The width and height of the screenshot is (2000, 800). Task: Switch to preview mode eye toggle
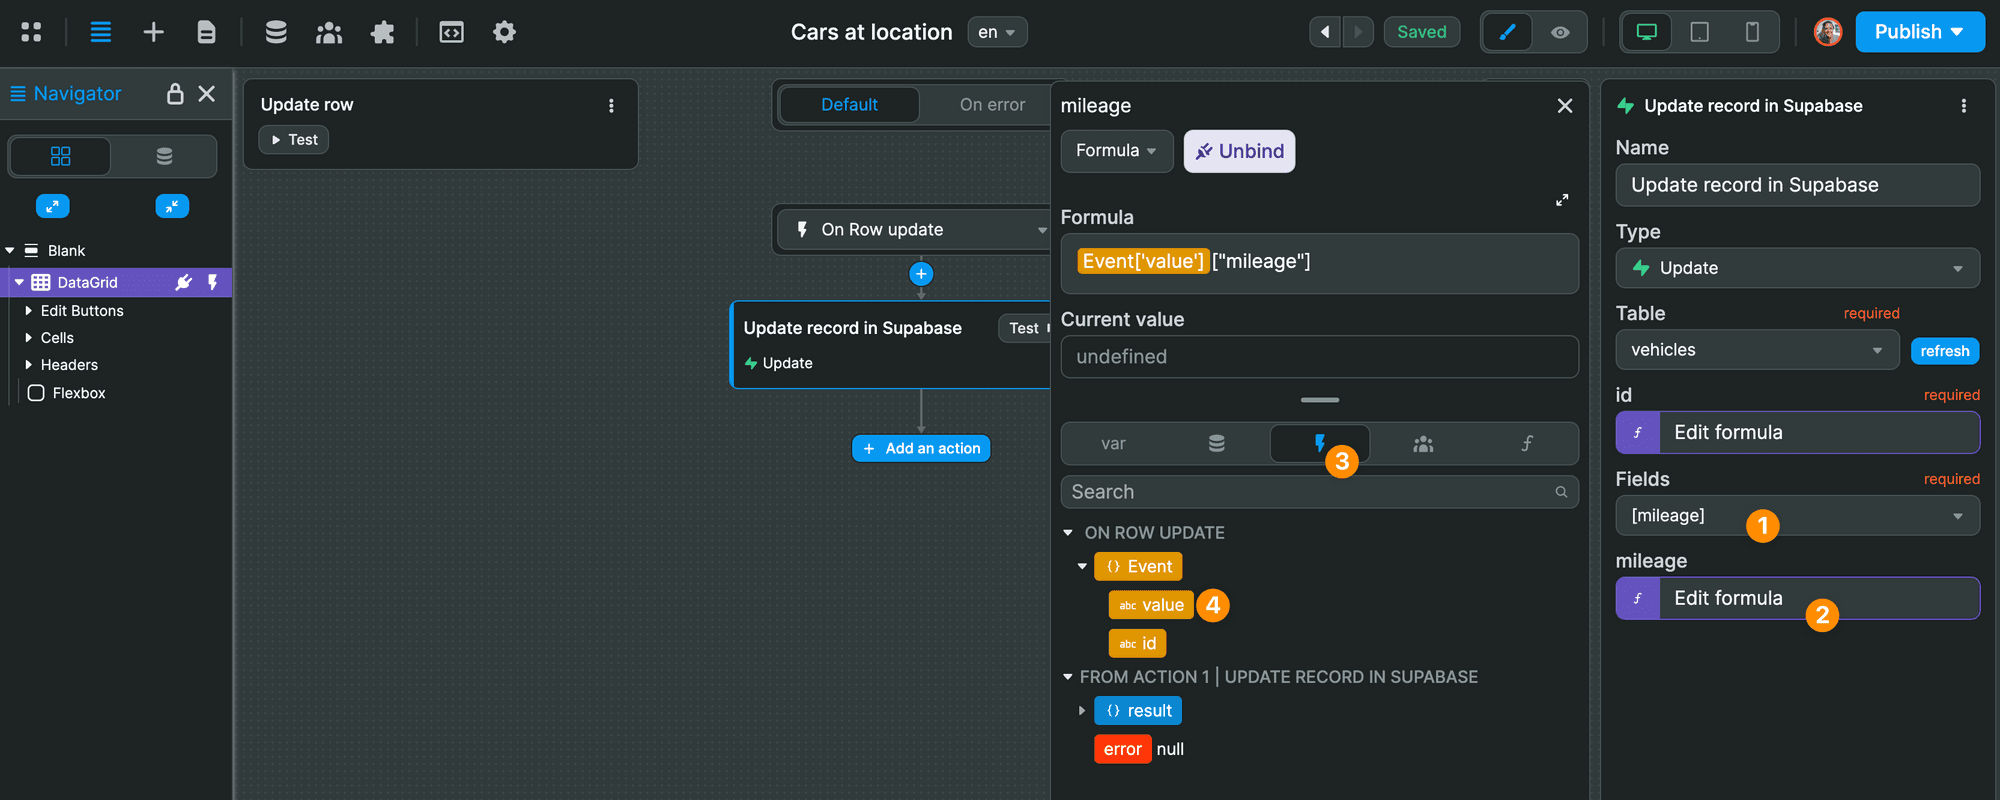coord(1560,32)
